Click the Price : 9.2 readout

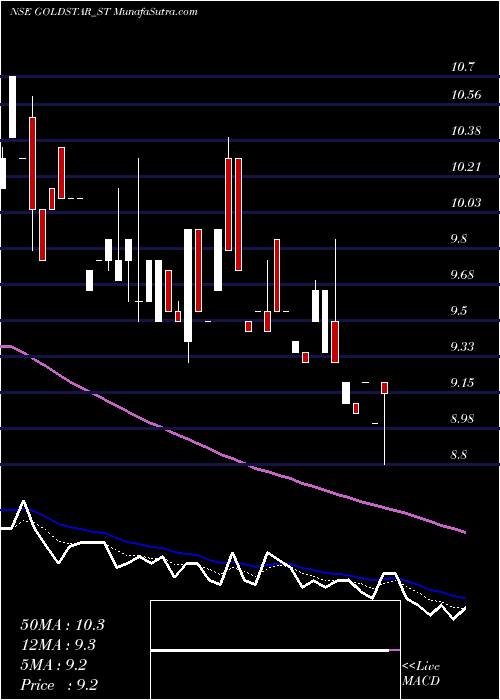[x=59, y=685]
